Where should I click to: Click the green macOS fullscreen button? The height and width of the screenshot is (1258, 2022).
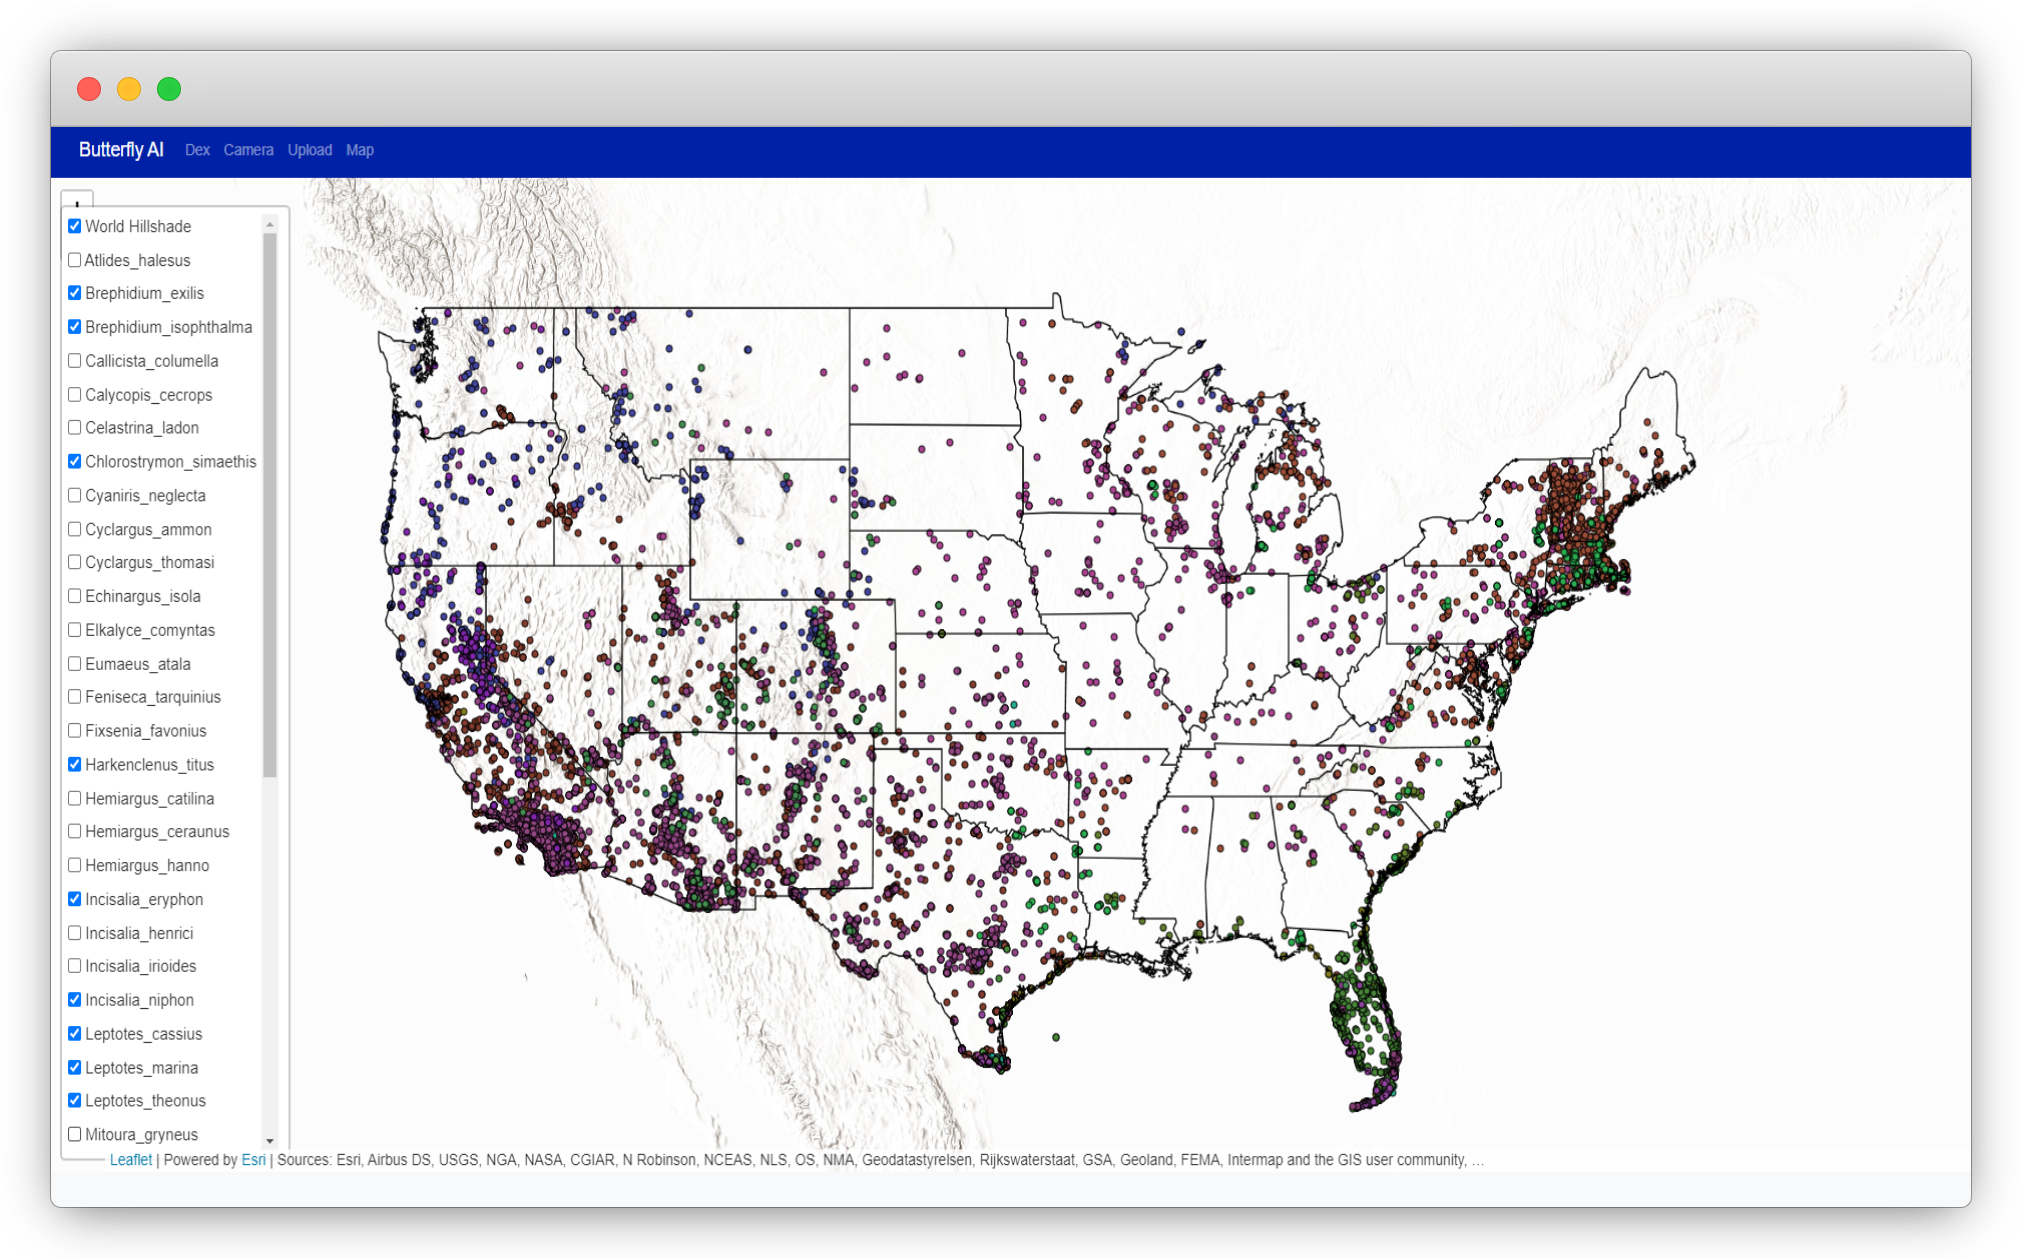pos(169,89)
